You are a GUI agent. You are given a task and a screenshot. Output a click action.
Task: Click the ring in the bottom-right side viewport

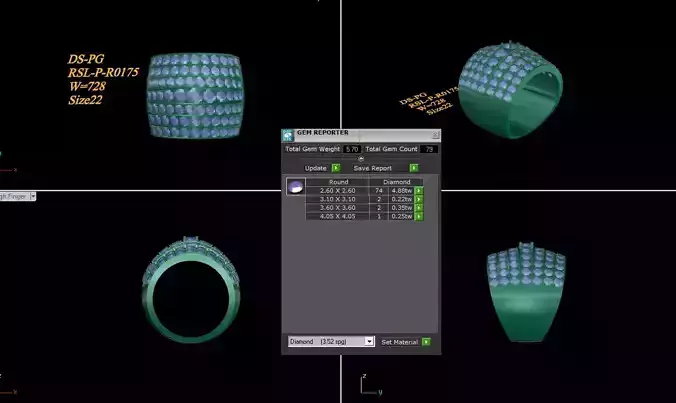pyautogui.click(x=526, y=292)
